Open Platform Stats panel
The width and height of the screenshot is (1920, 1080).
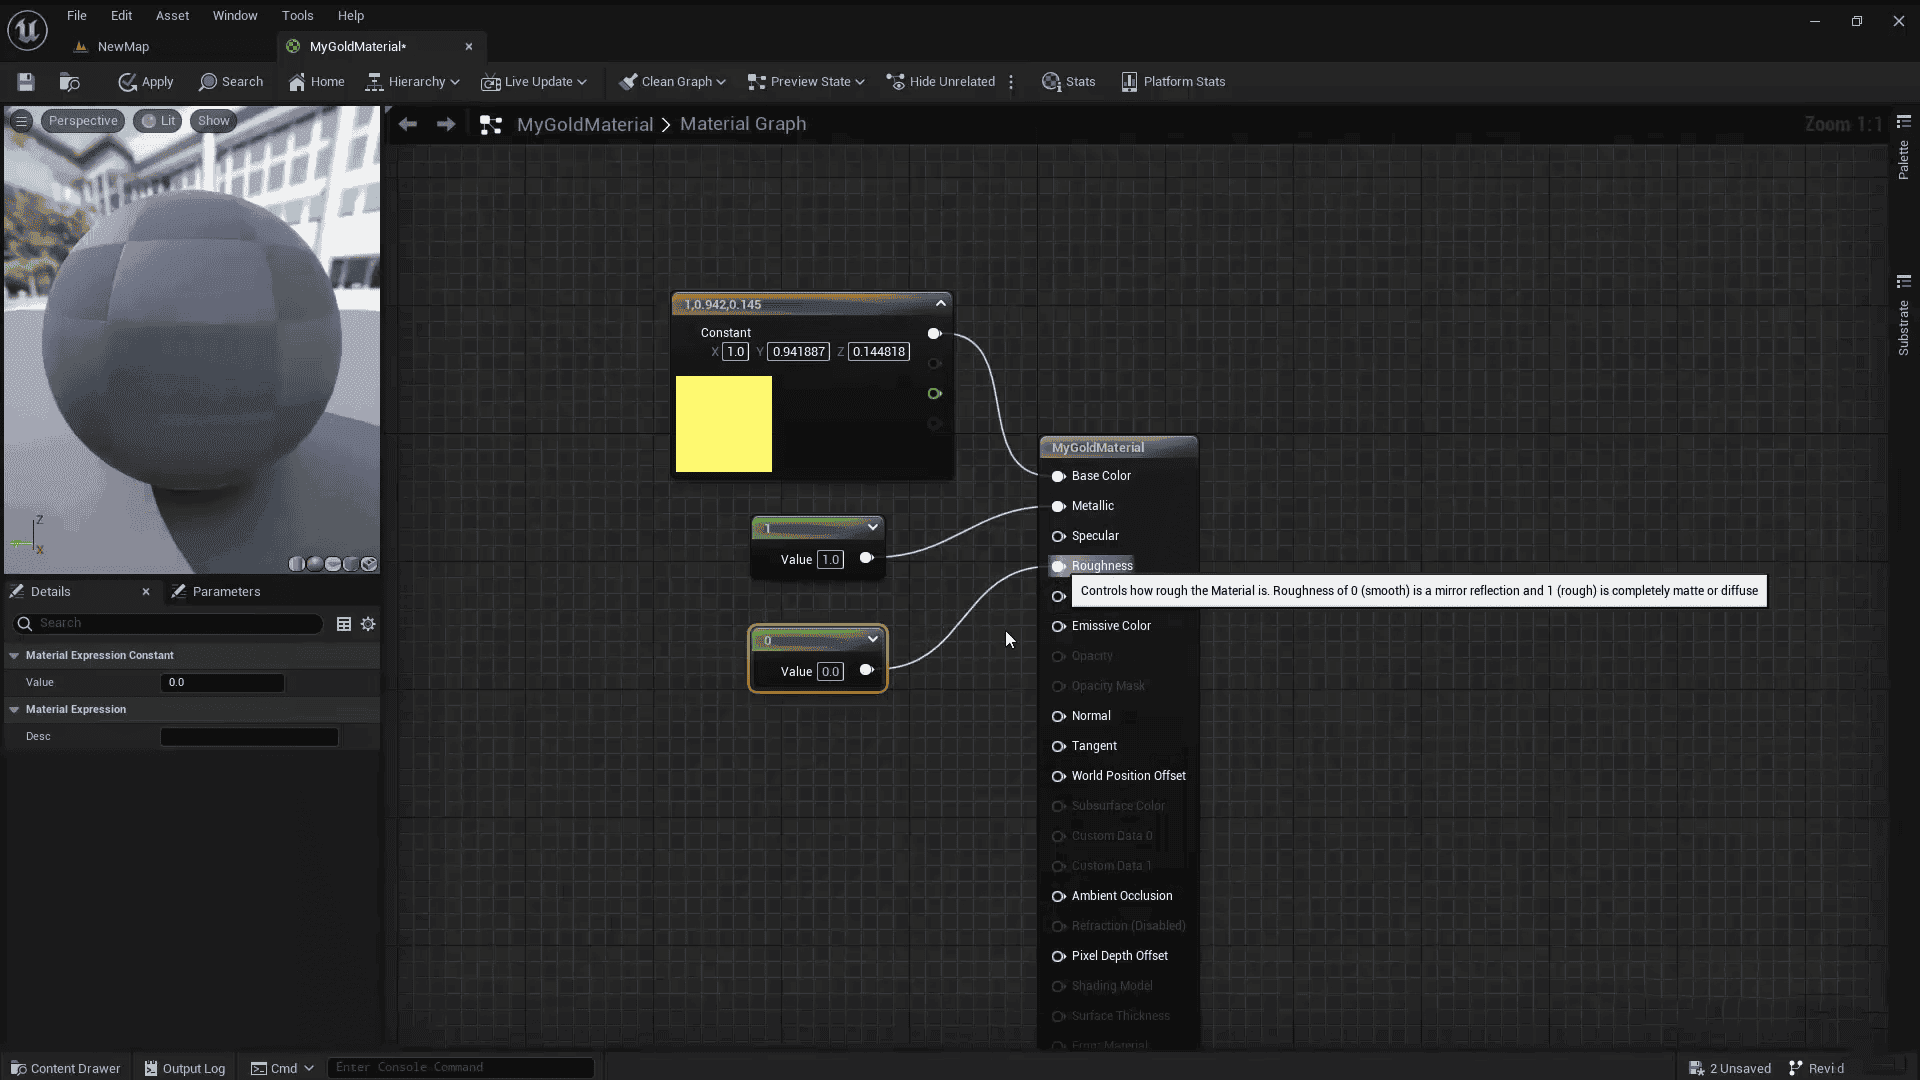tap(1173, 82)
